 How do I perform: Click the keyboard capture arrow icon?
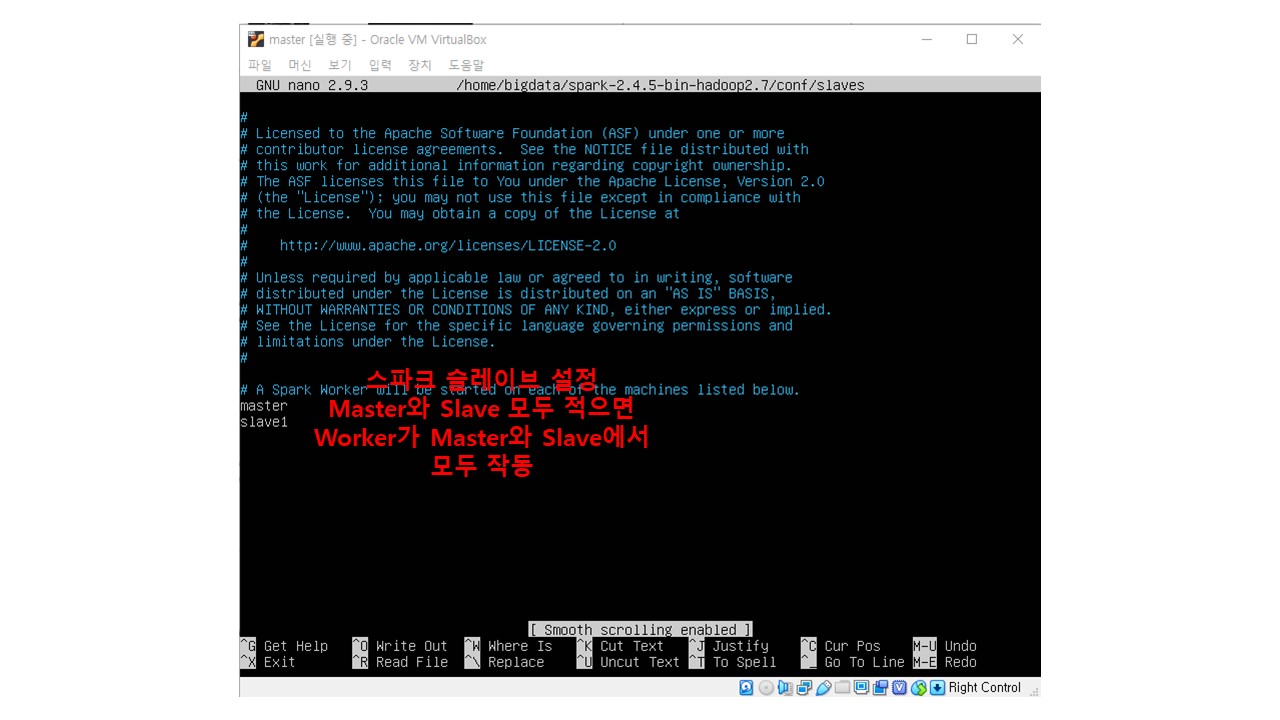(937, 688)
